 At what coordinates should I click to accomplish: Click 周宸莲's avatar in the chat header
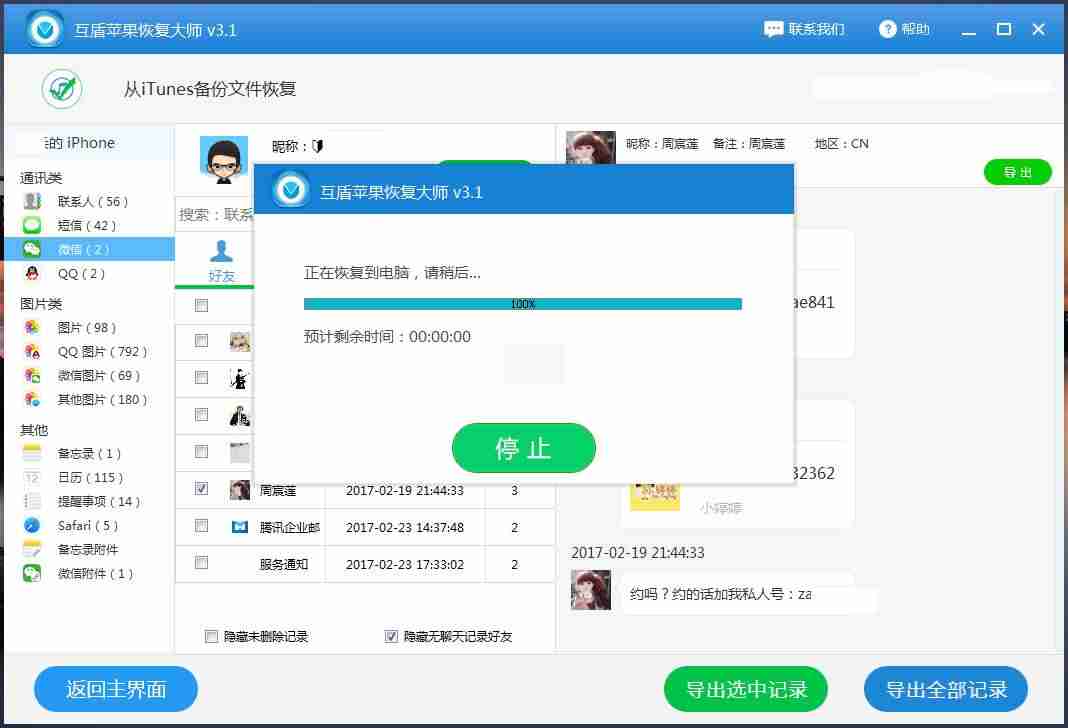[x=591, y=148]
